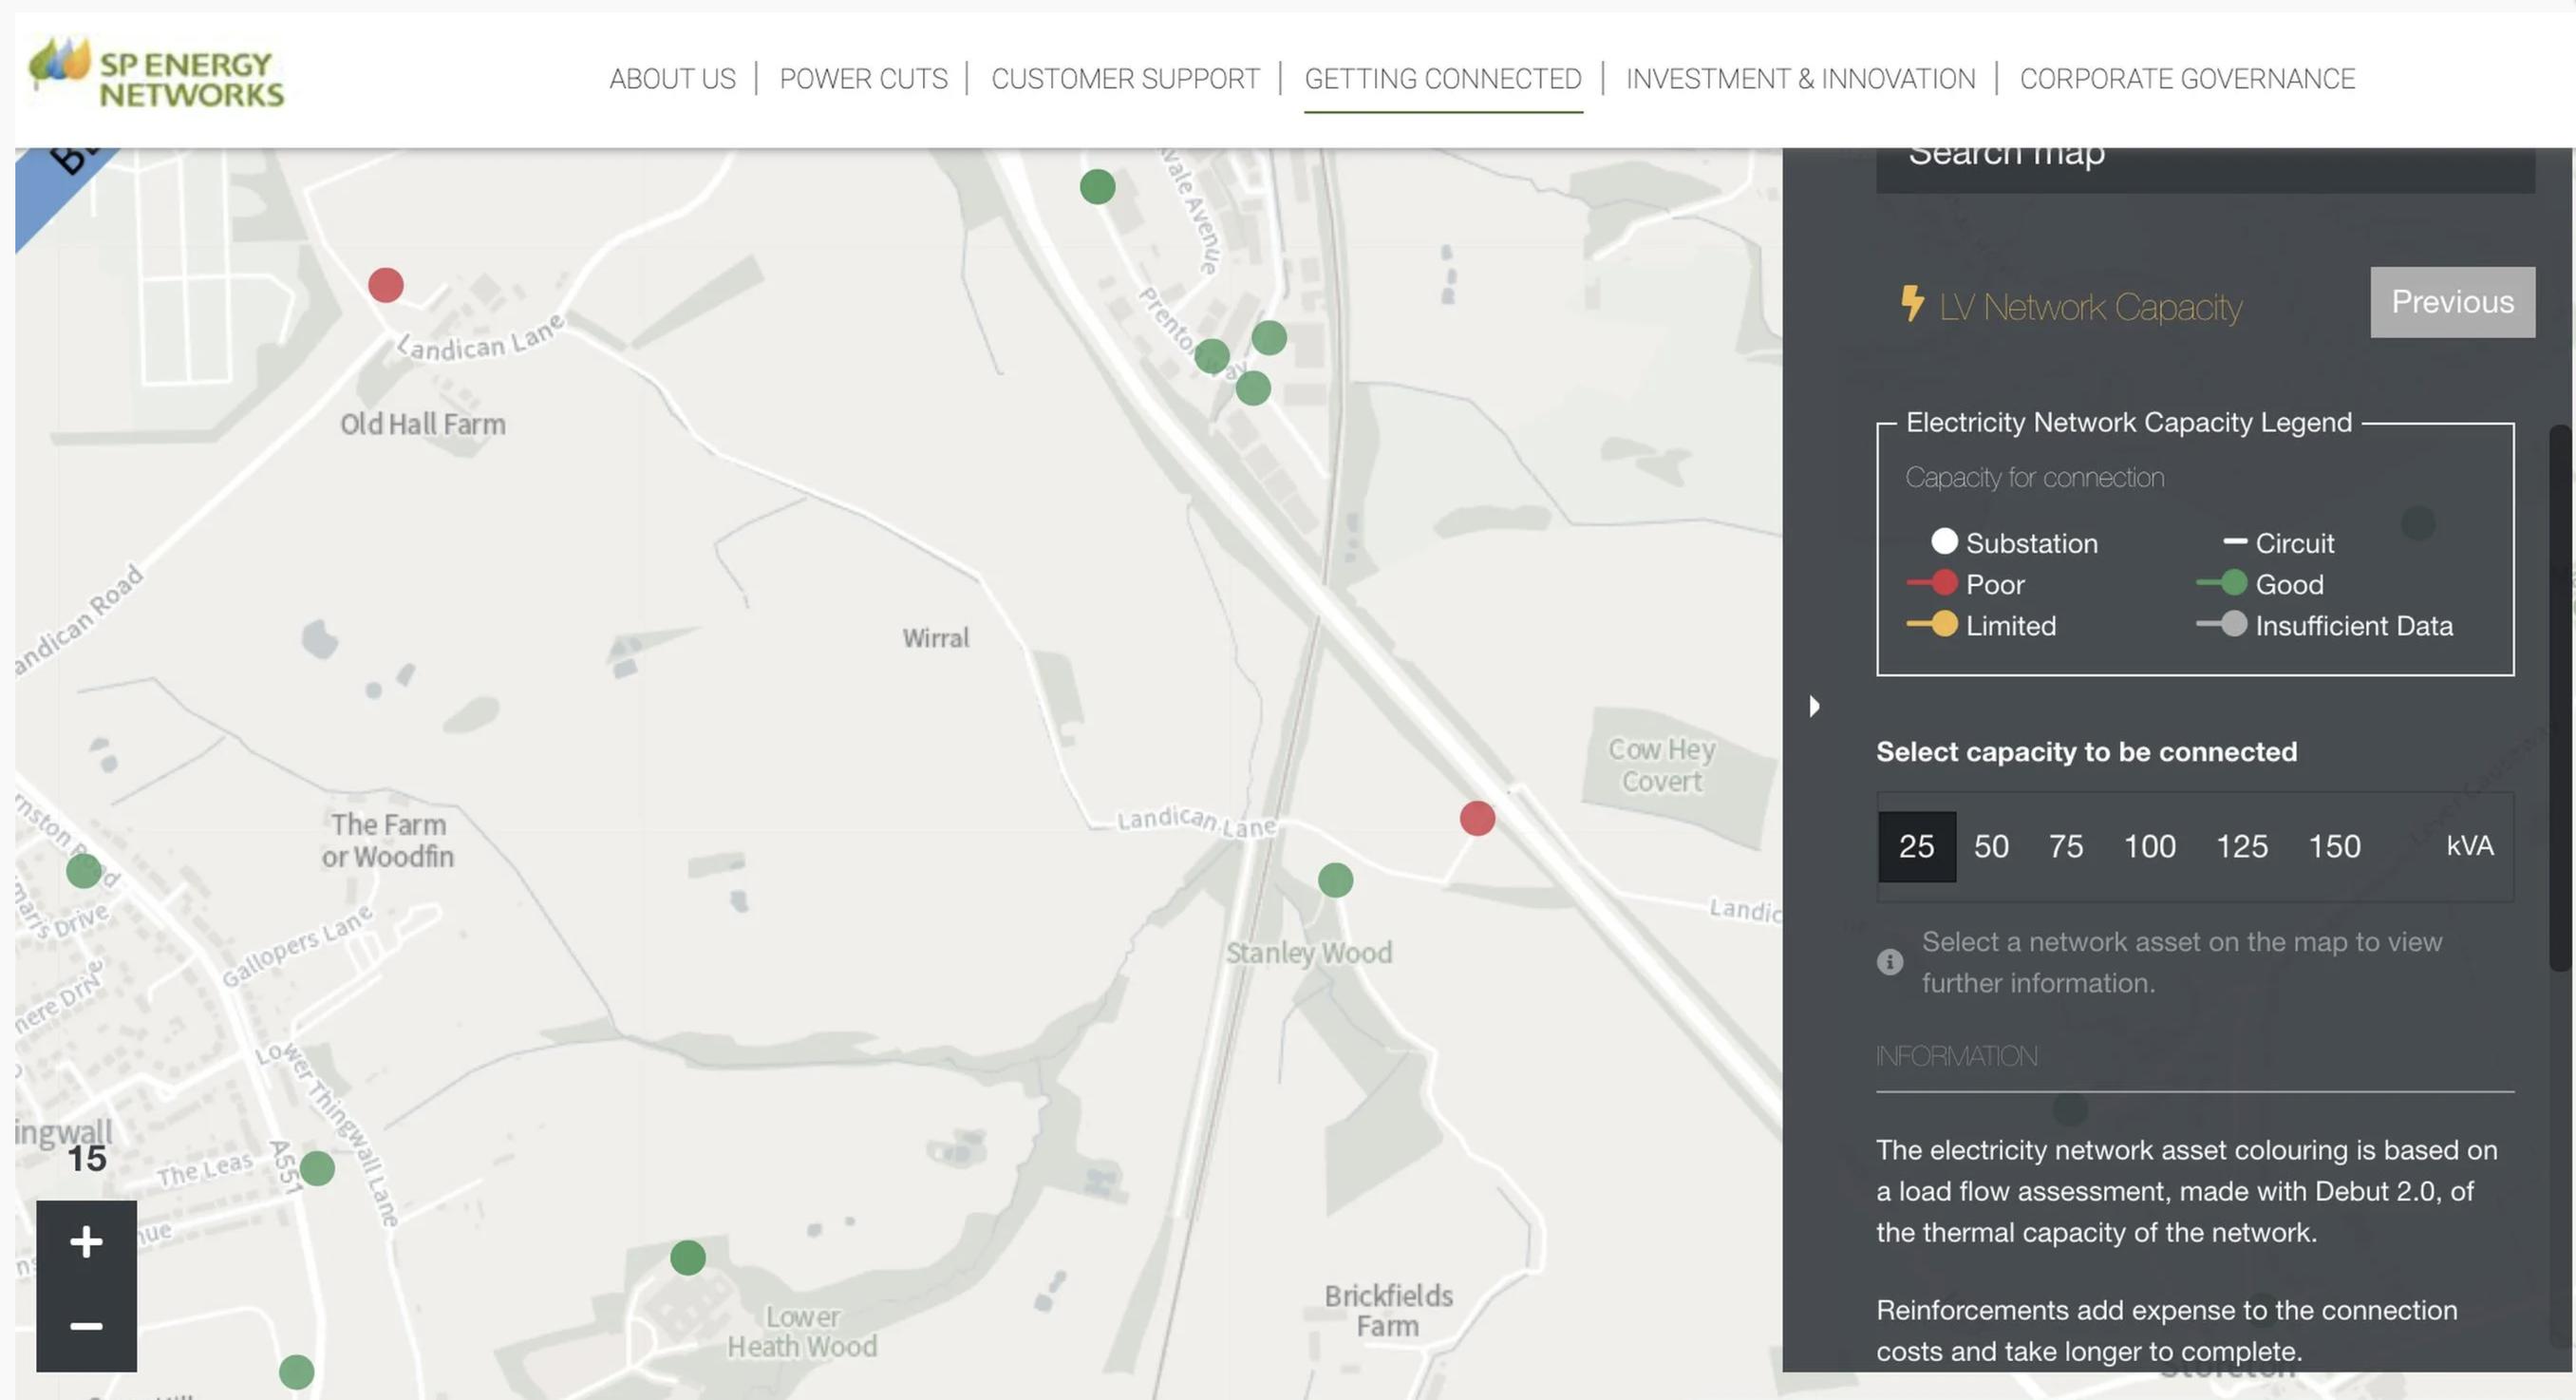The width and height of the screenshot is (2576, 1400).
Task: Click the Insufficient Data grey legend marker
Action: click(2233, 624)
